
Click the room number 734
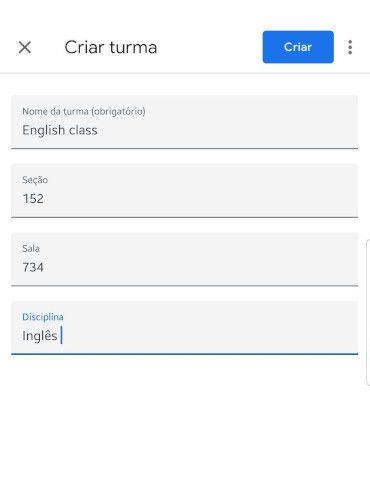click(x=33, y=267)
